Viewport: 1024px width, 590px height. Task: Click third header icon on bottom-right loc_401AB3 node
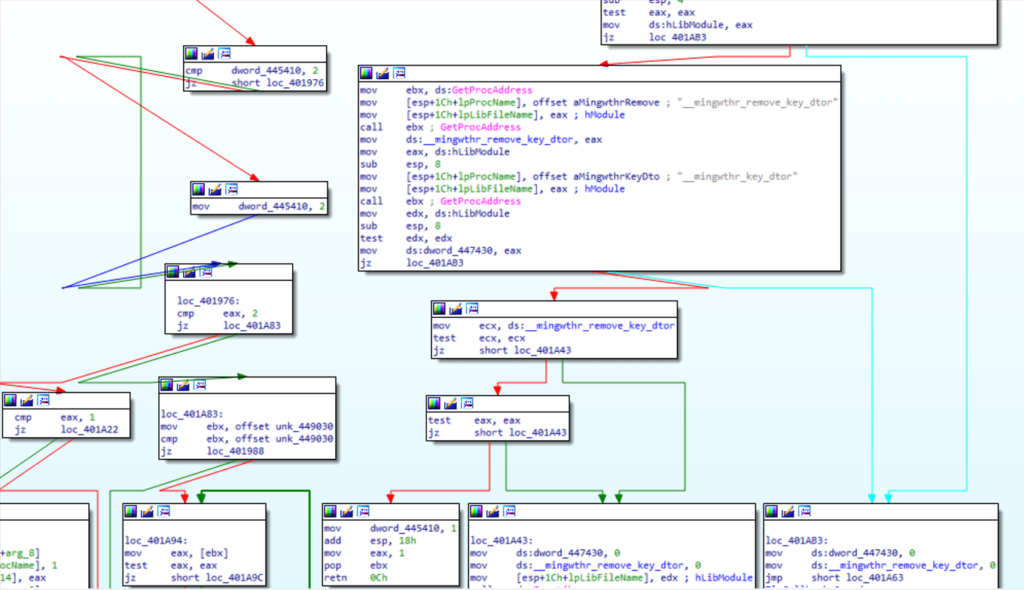click(x=805, y=511)
